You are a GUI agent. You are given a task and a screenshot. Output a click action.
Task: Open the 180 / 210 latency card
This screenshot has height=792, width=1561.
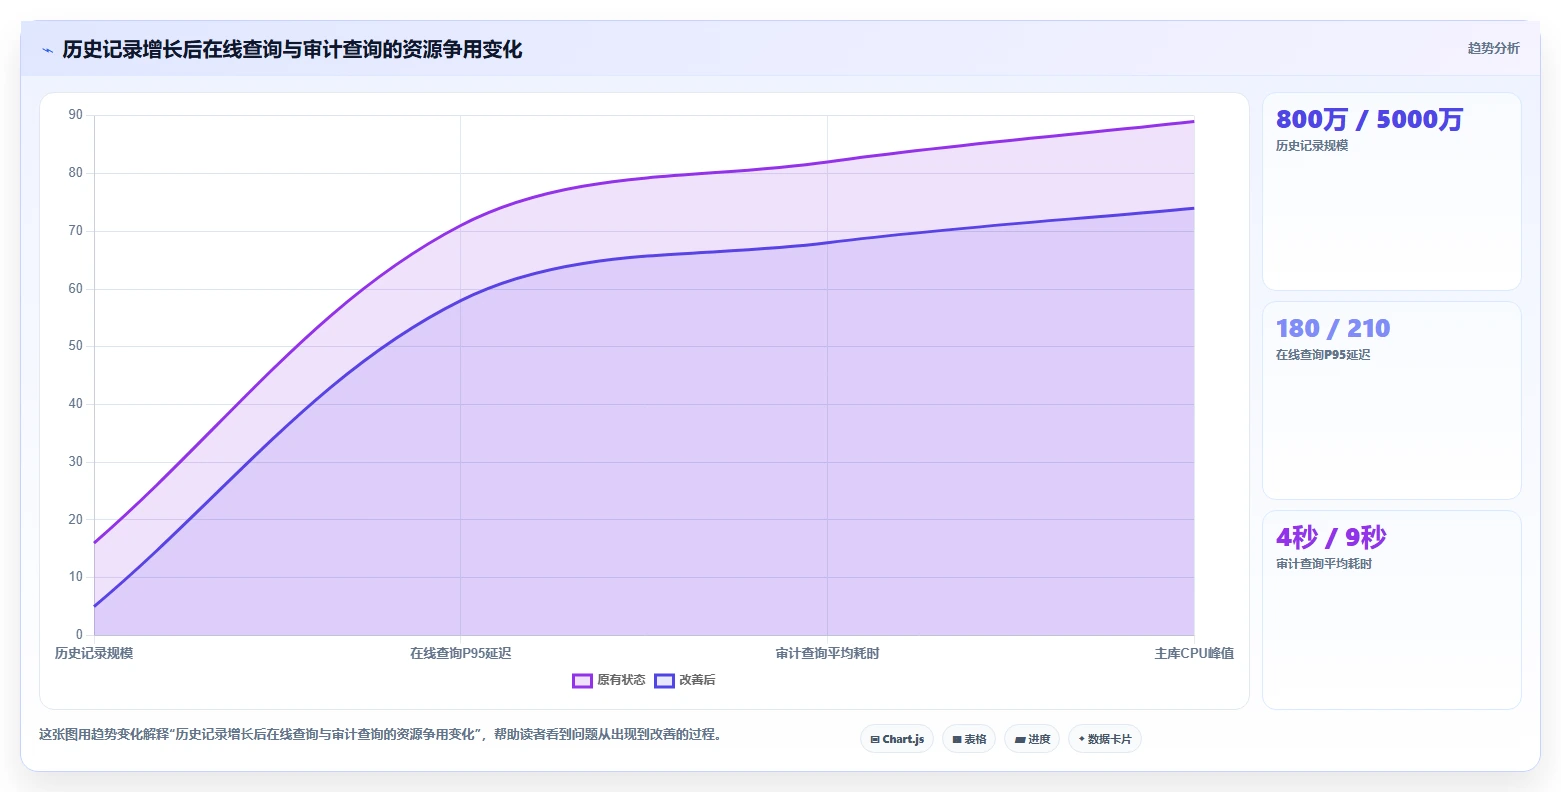click(x=1392, y=401)
